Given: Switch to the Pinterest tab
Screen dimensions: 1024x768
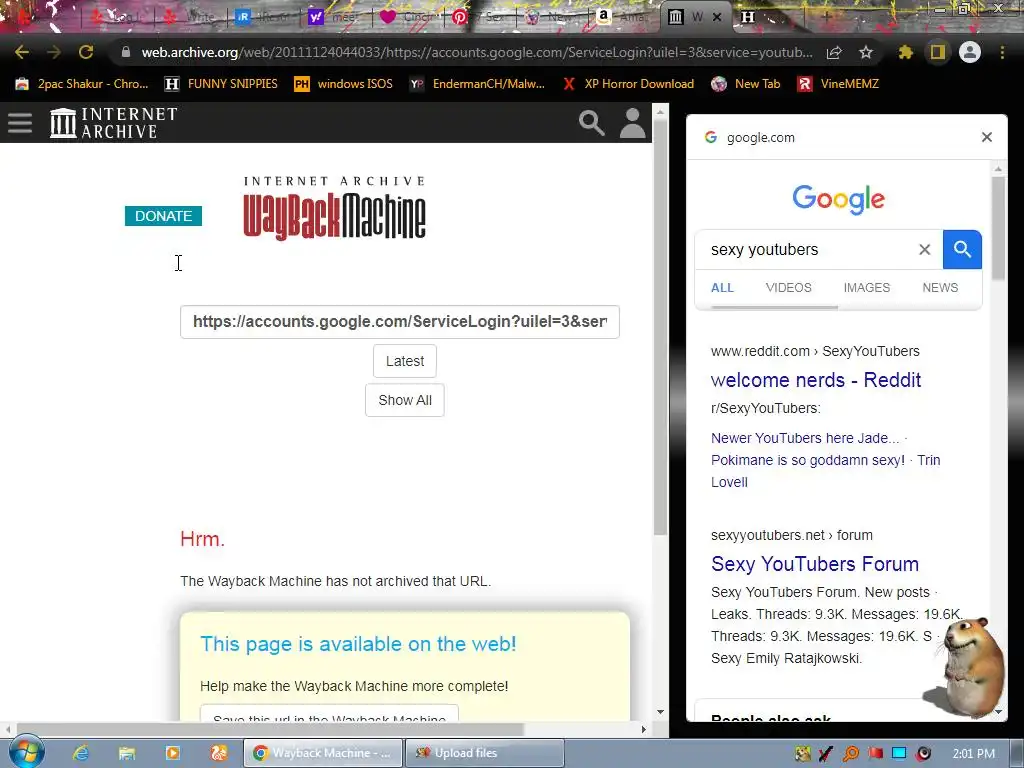Looking at the screenshot, I should pyautogui.click(x=479, y=17).
